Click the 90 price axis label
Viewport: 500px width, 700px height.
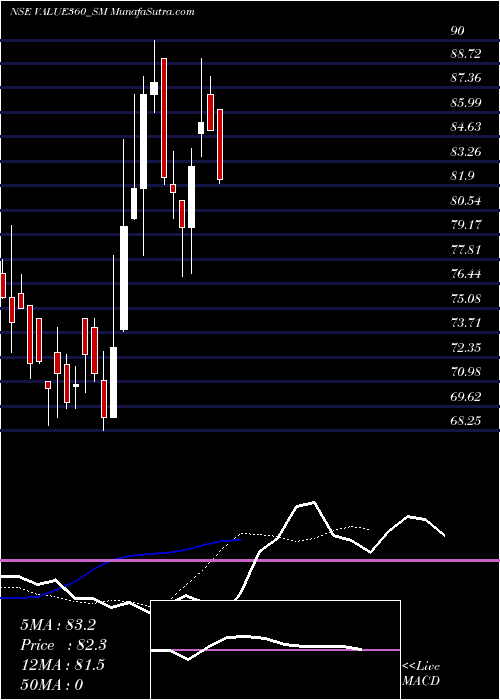point(458,30)
